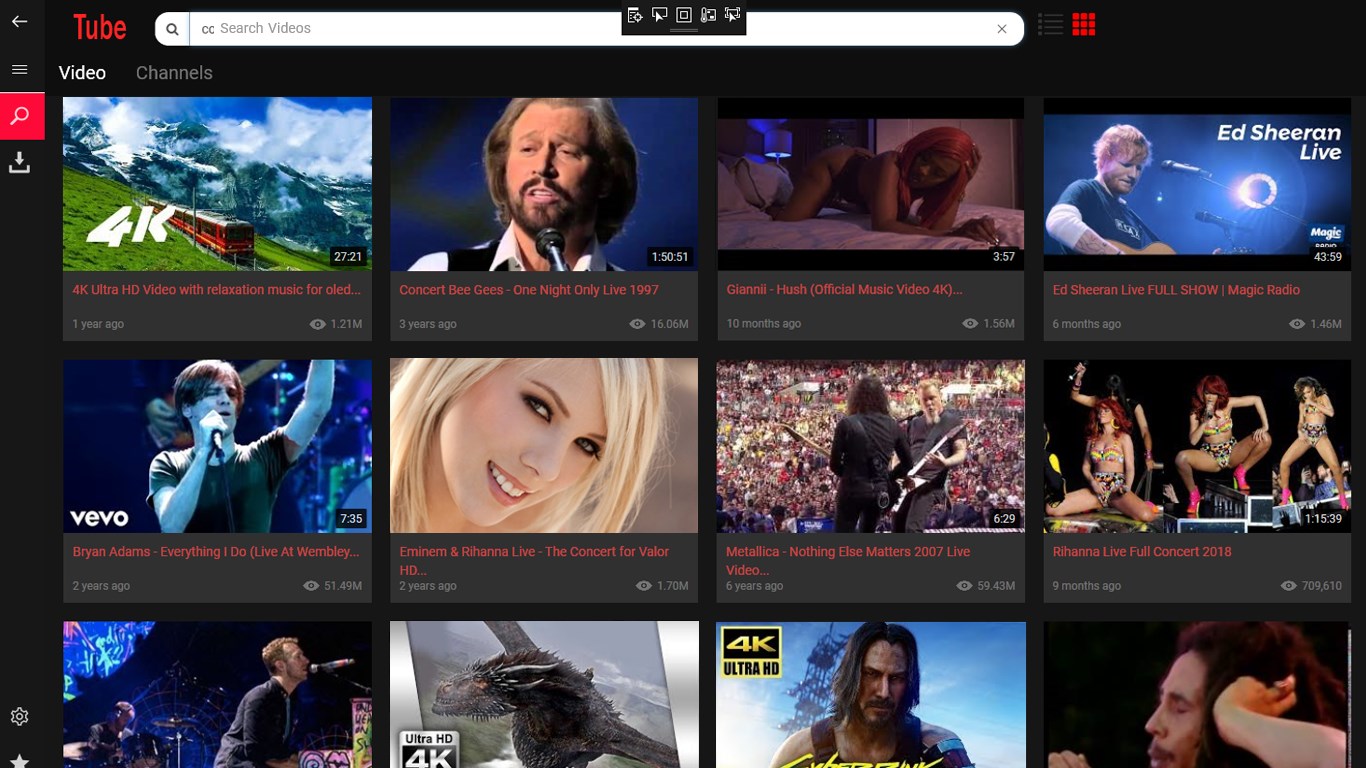This screenshot has width=1366, height=768.
Task: Toggle Display Layout Adorners debug icon
Action: tap(684, 15)
